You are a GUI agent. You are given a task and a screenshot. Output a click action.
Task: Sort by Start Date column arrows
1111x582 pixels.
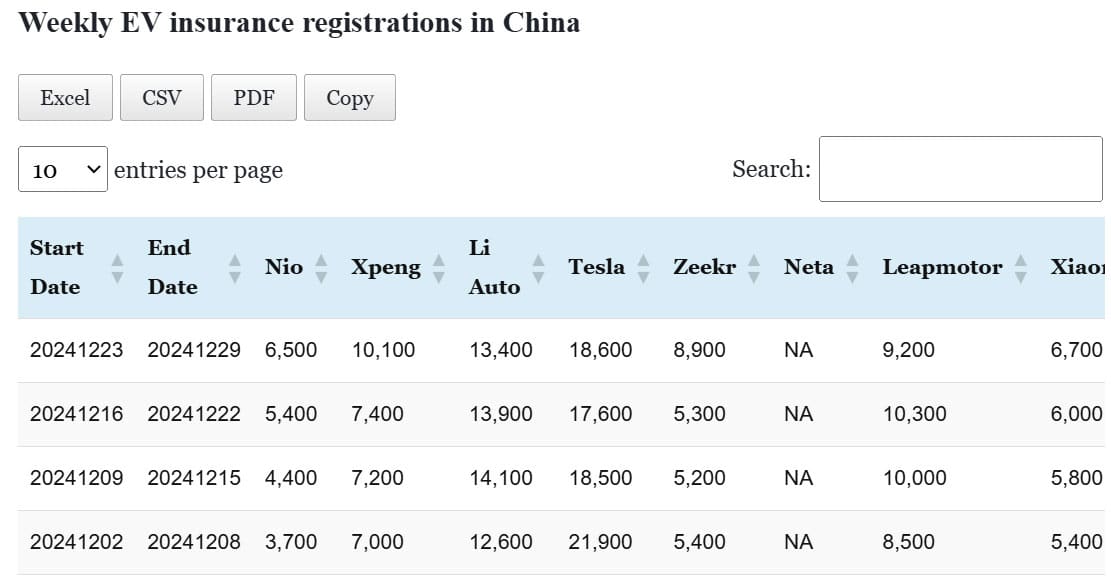pos(117,267)
